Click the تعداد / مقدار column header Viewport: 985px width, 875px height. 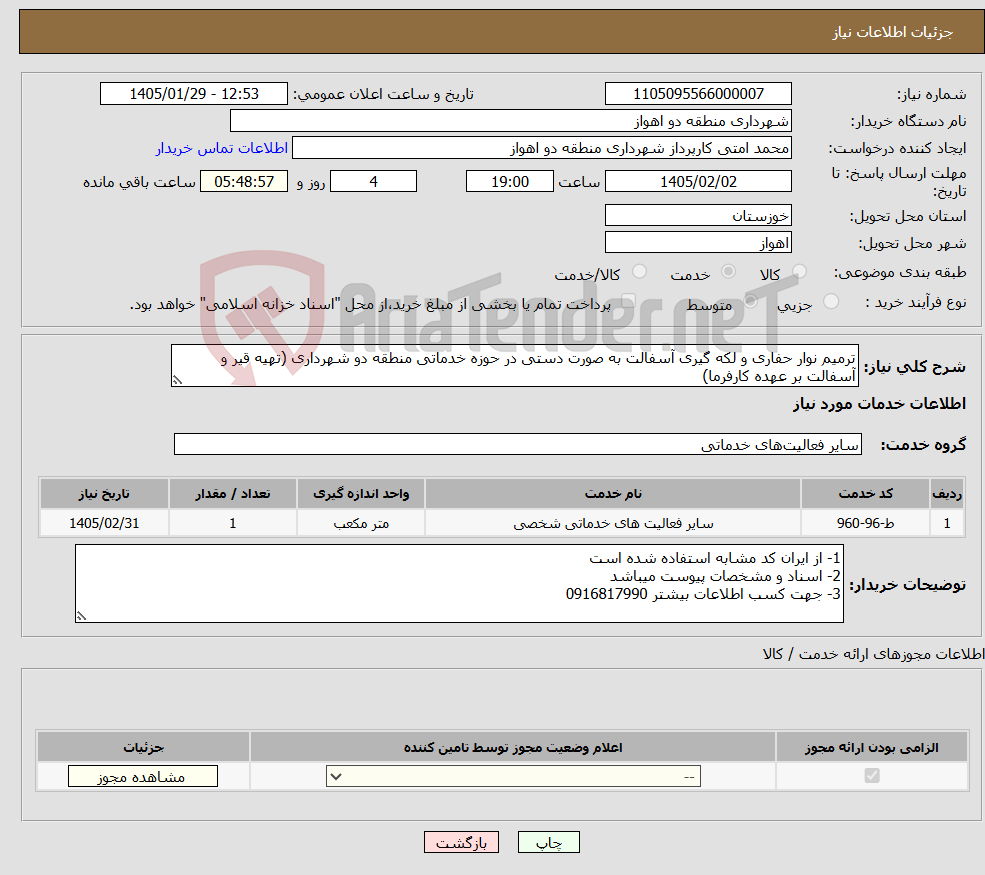(232, 494)
